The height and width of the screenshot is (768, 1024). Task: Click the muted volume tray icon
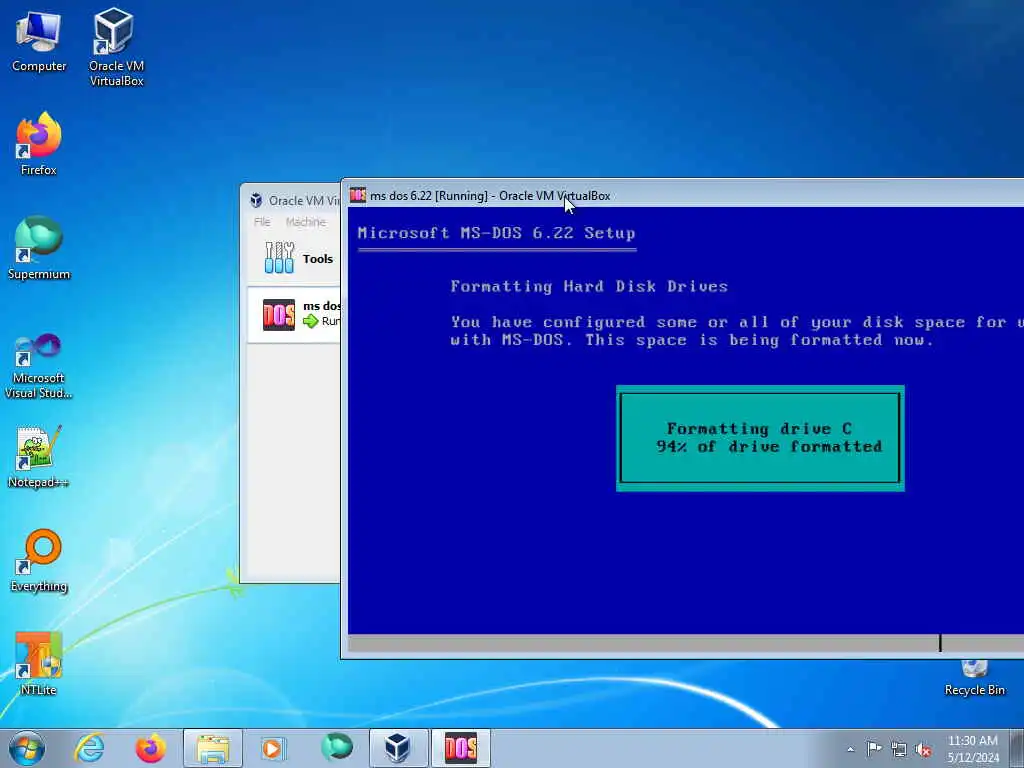click(x=923, y=749)
